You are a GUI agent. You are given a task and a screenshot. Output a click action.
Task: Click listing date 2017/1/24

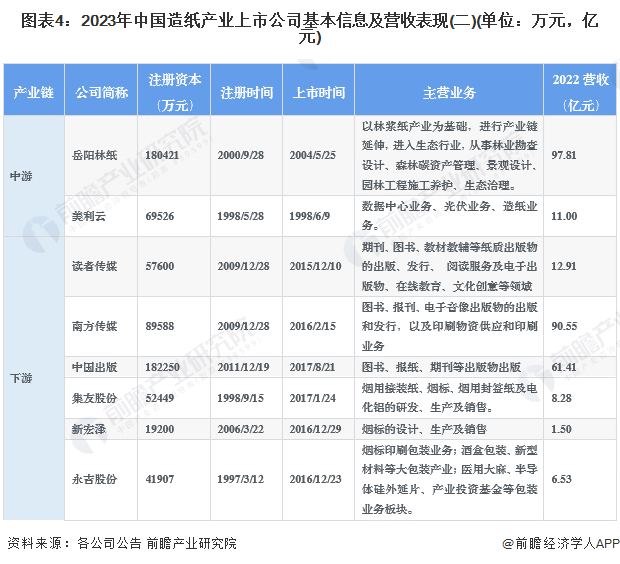(x=312, y=398)
